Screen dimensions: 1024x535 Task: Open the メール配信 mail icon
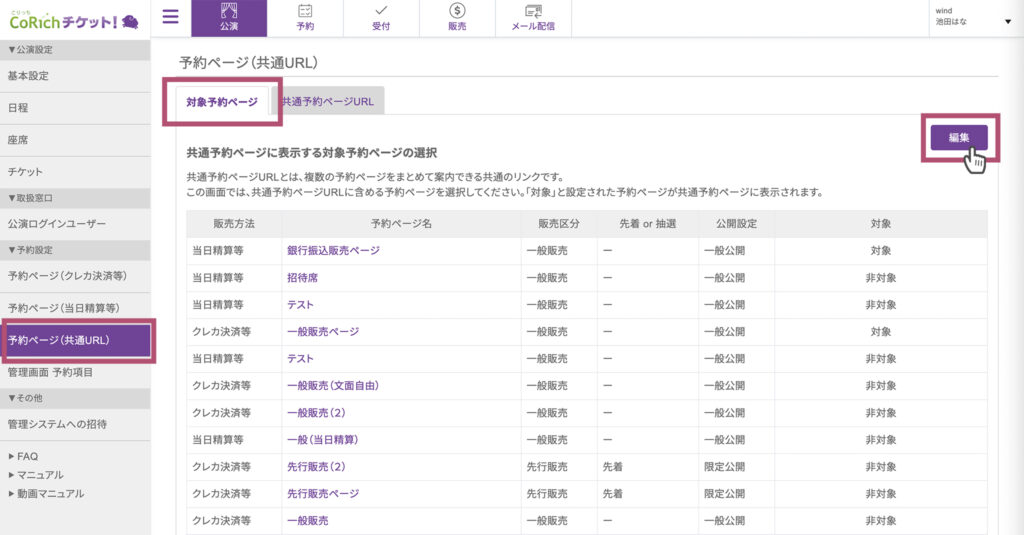pos(533,18)
